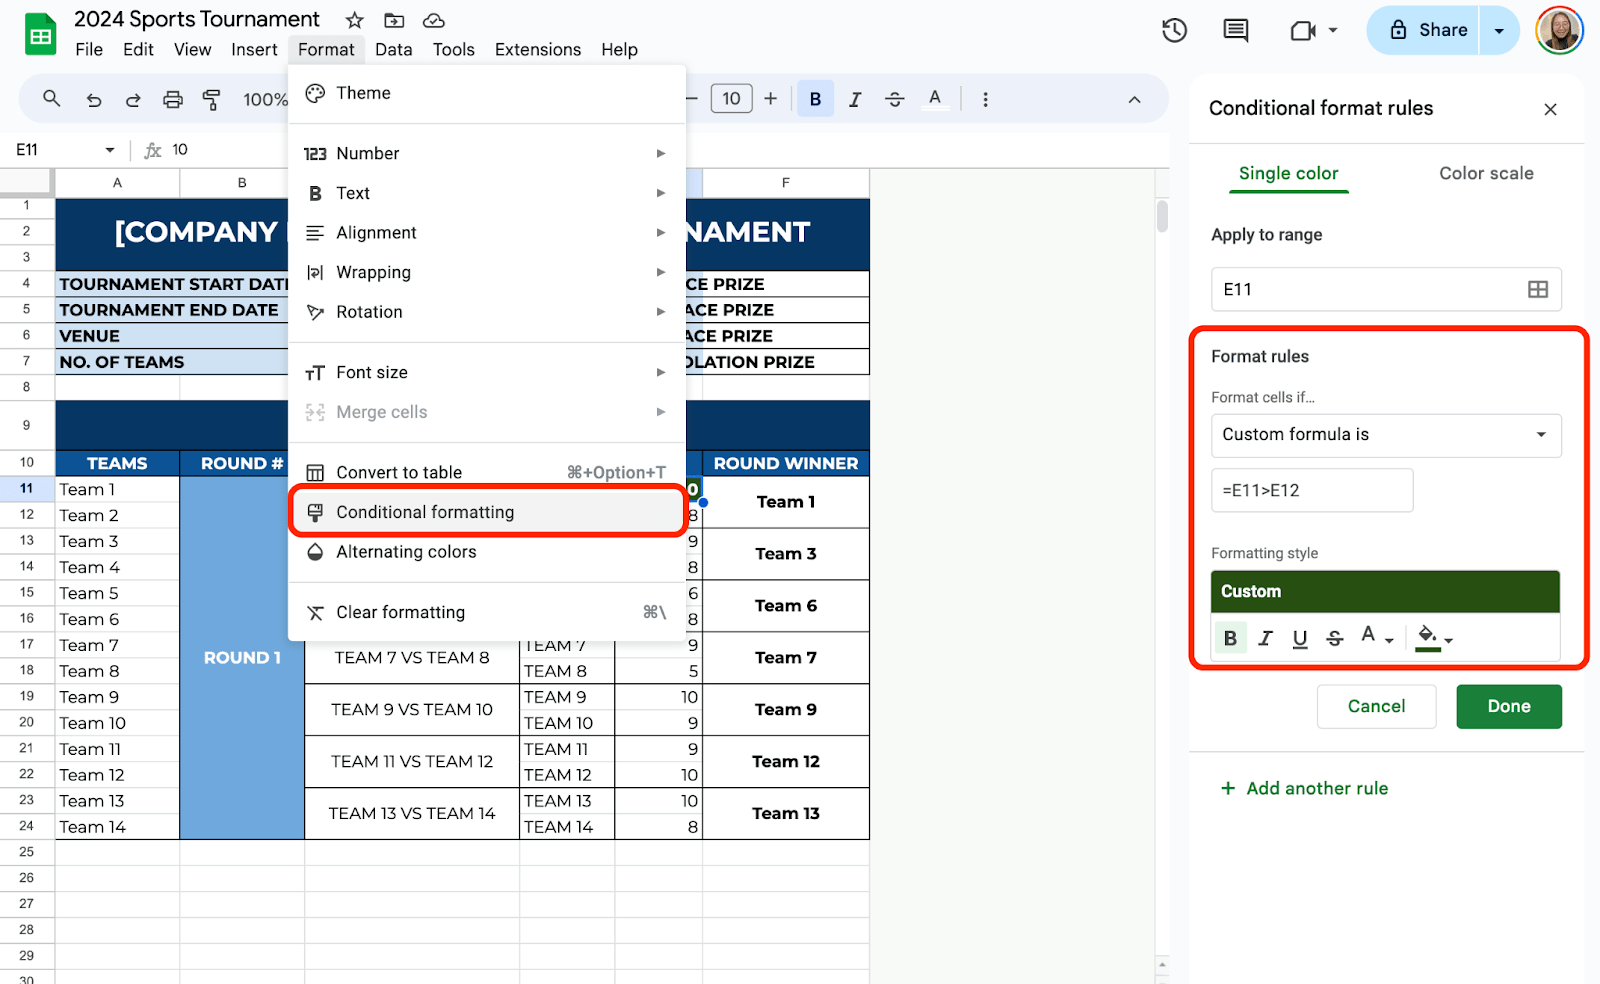Open the comments icon in header
1600x984 pixels.
click(1236, 30)
